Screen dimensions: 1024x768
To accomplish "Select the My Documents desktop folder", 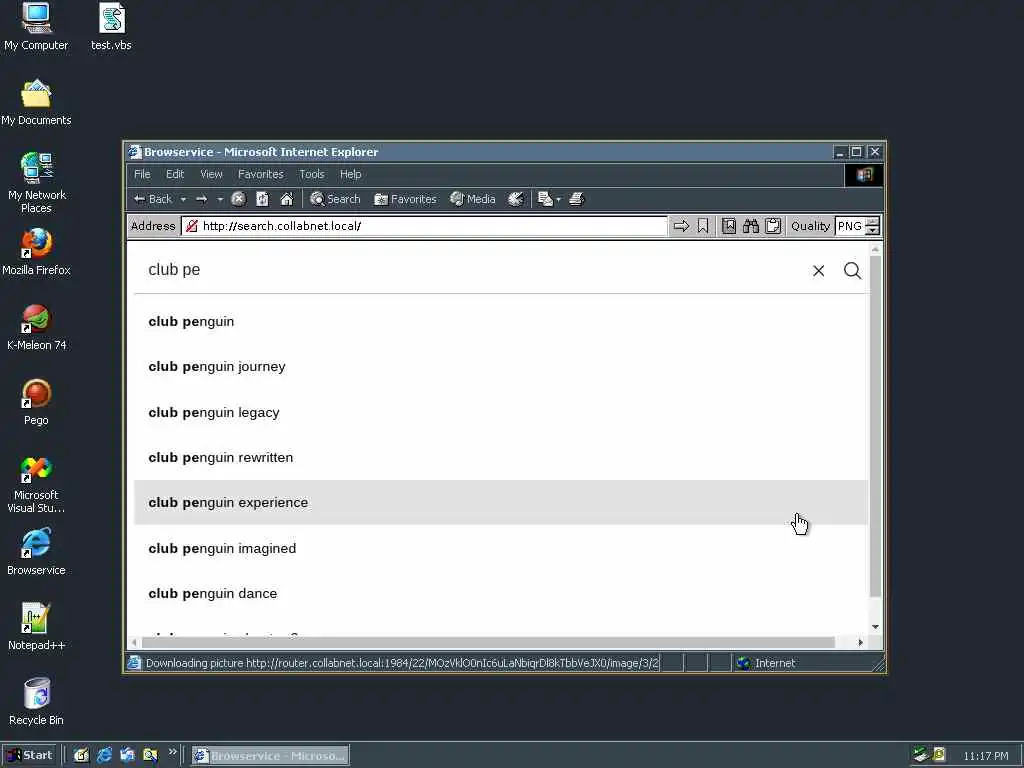I will [36, 102].
